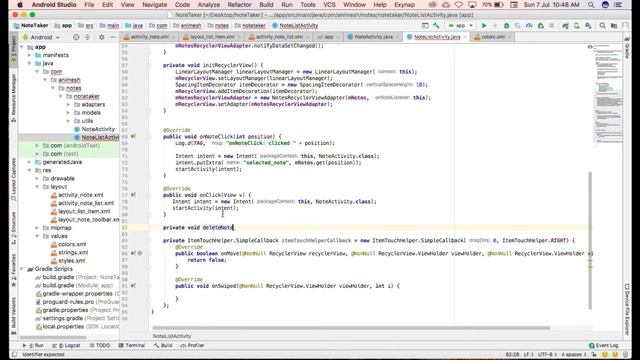Screen dimensions: 640x360
Task: Click NoteListActivity breadcrumb in navigation bar
Action: (x=295, y=25)
